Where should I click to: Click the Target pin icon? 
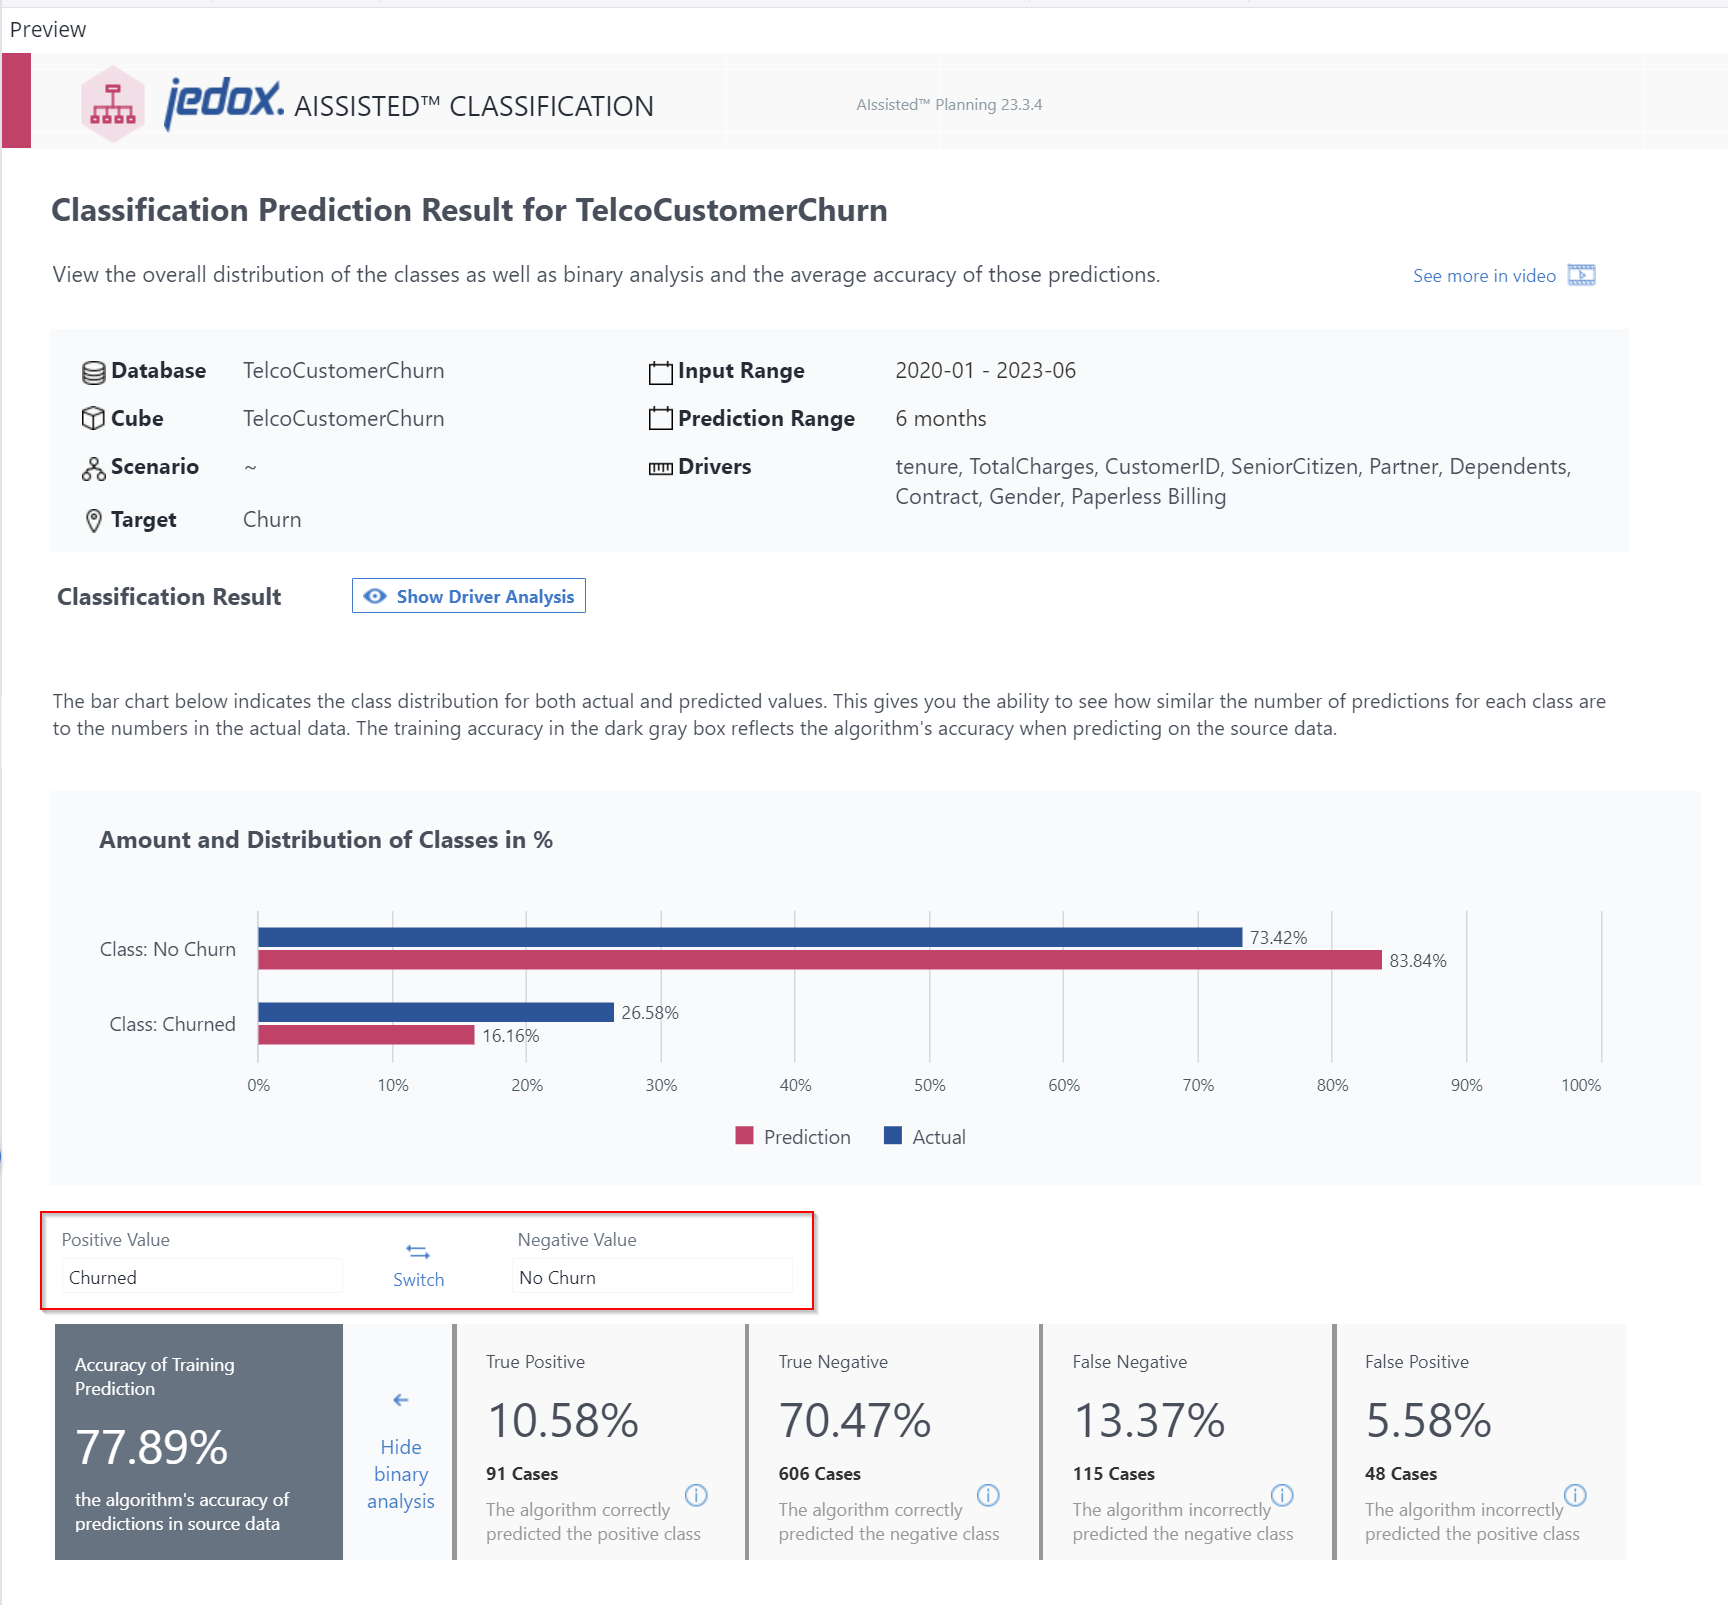tap(93, 520)
